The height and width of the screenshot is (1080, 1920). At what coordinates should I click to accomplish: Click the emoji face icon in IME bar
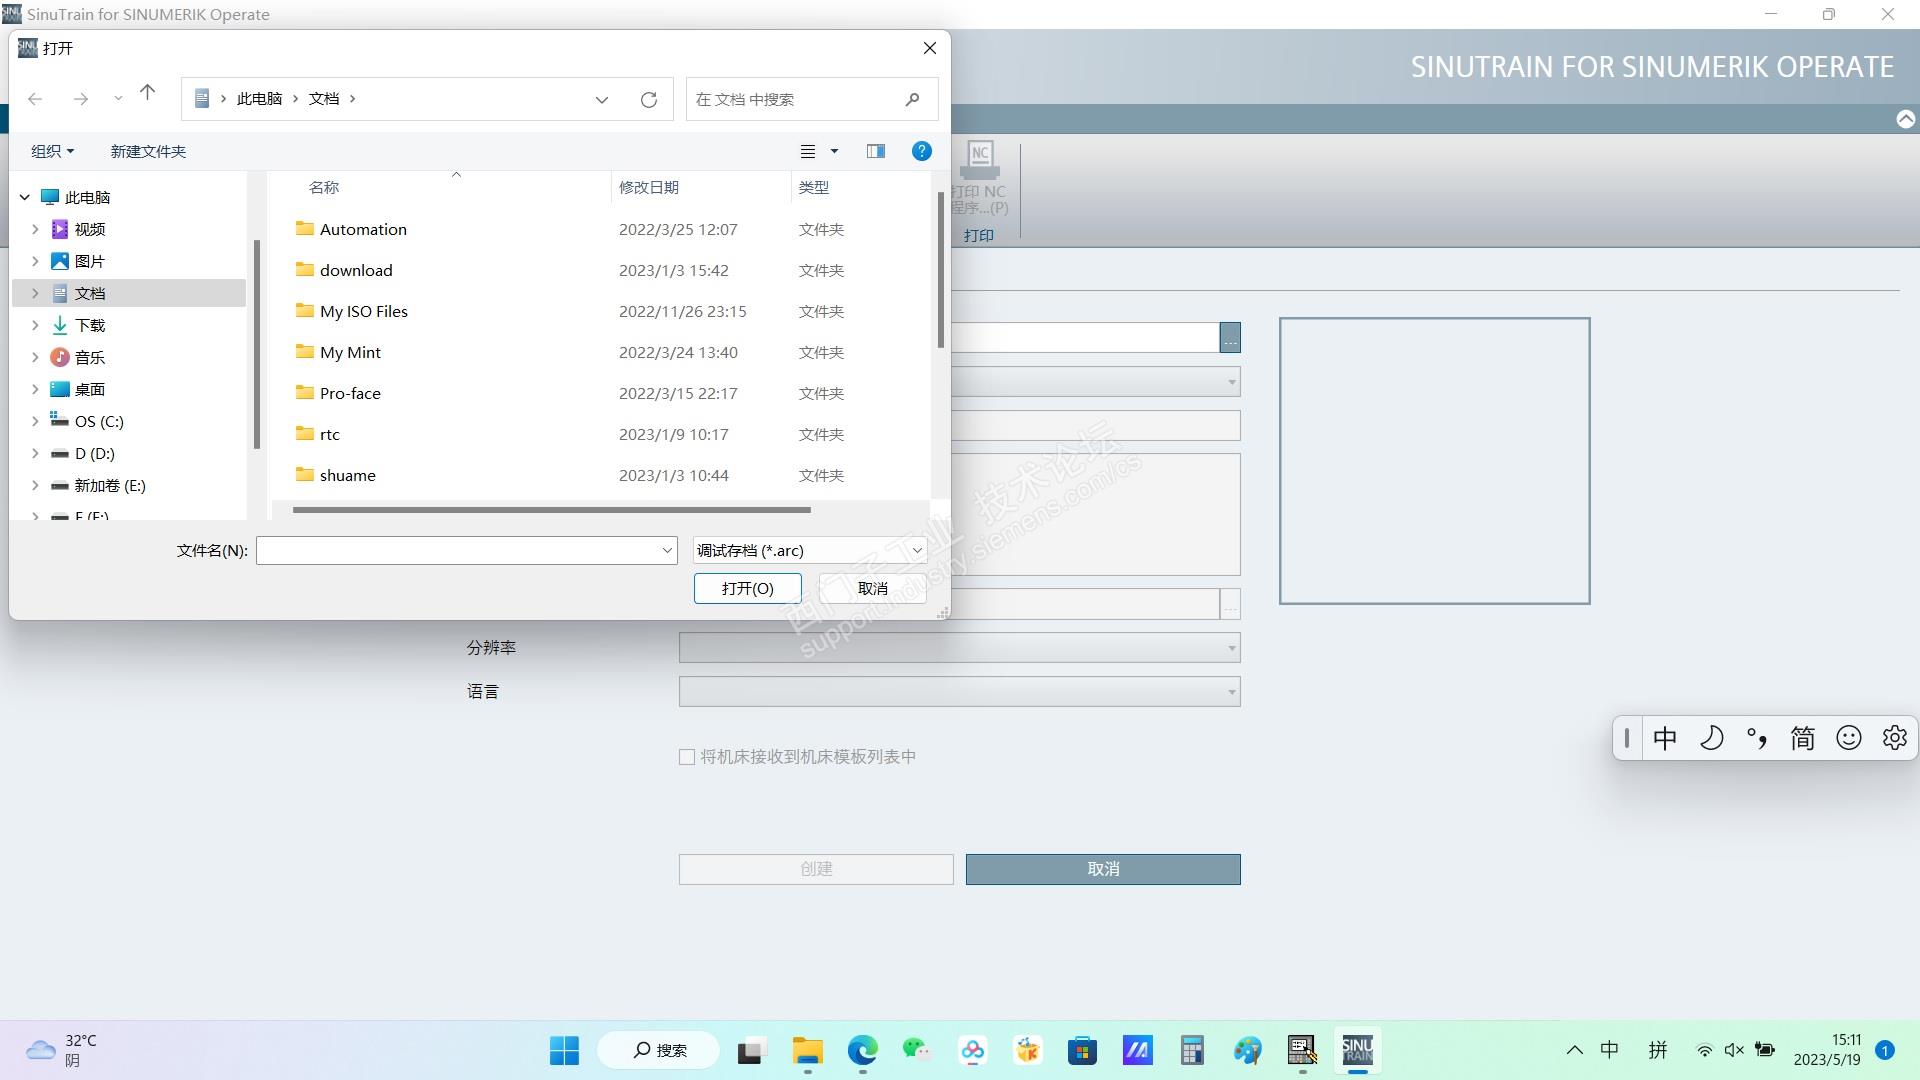[x=1848, y=738]
